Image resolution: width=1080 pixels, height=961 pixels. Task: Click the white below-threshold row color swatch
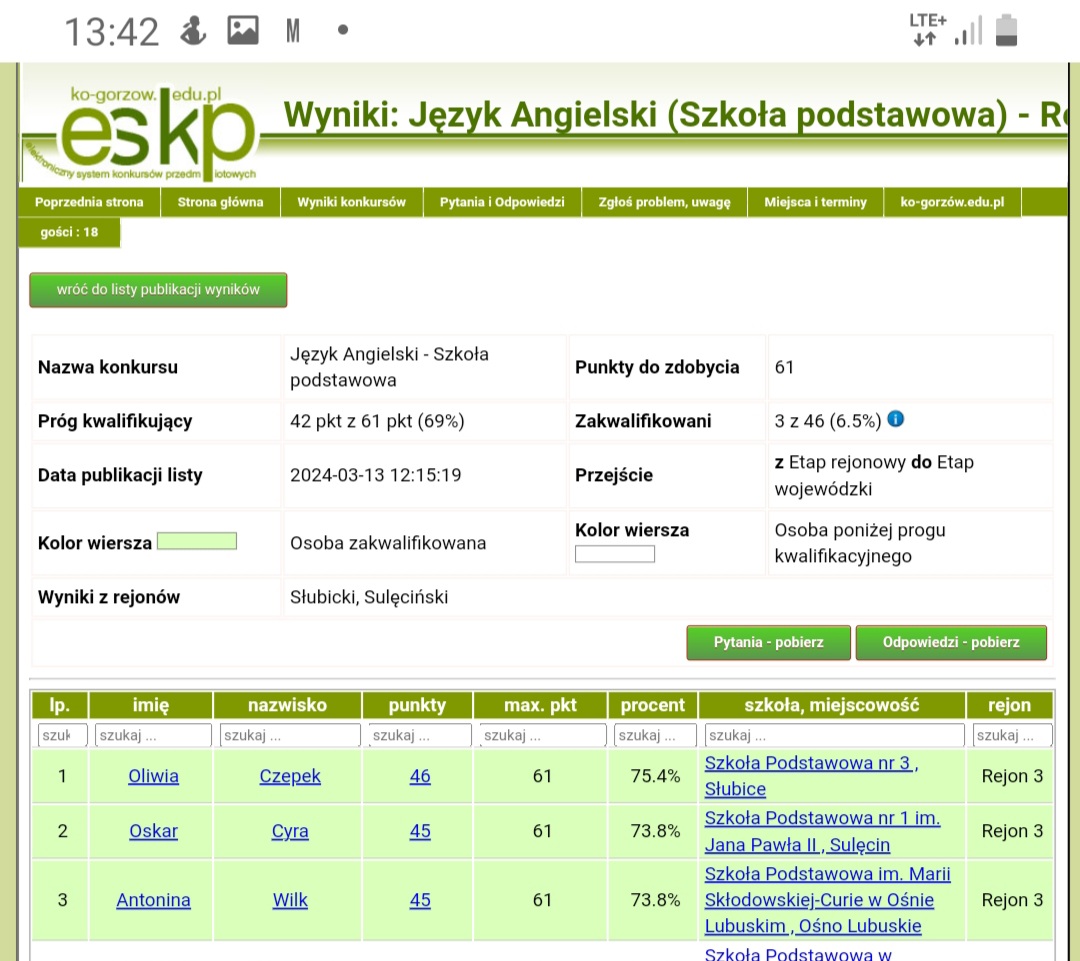615,554
